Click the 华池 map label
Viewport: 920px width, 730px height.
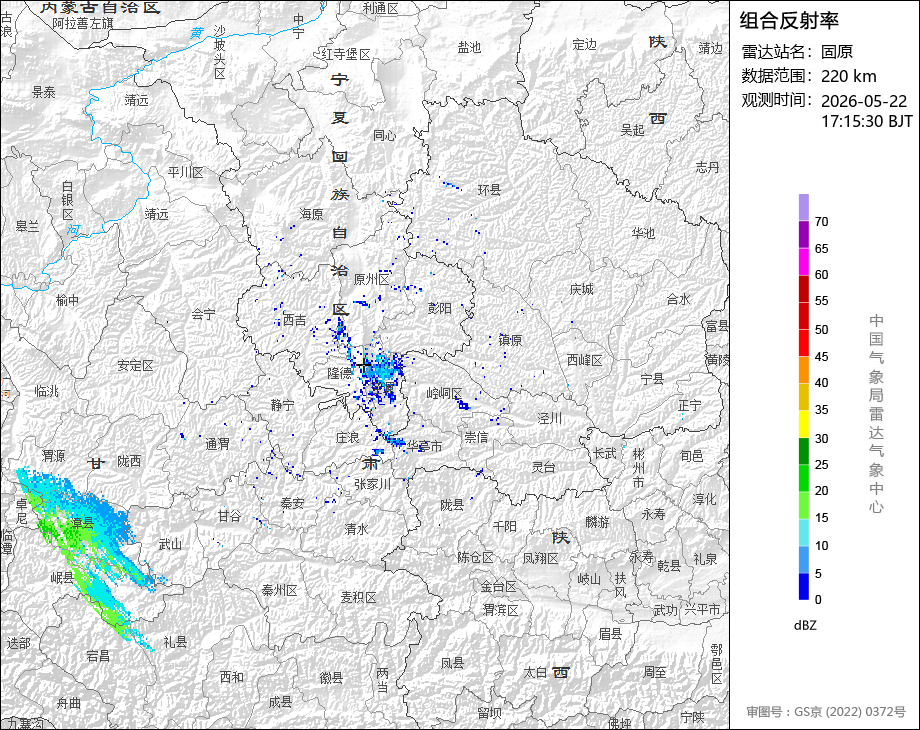coord(644,233)
